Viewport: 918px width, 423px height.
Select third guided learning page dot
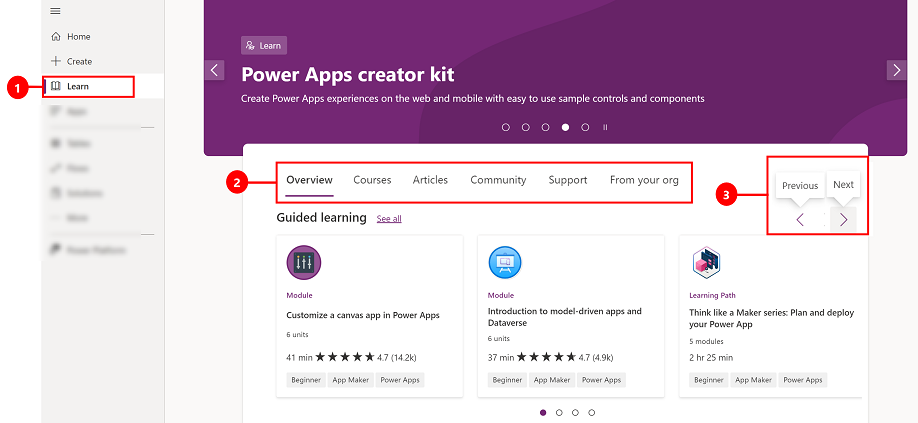[576, 412]
